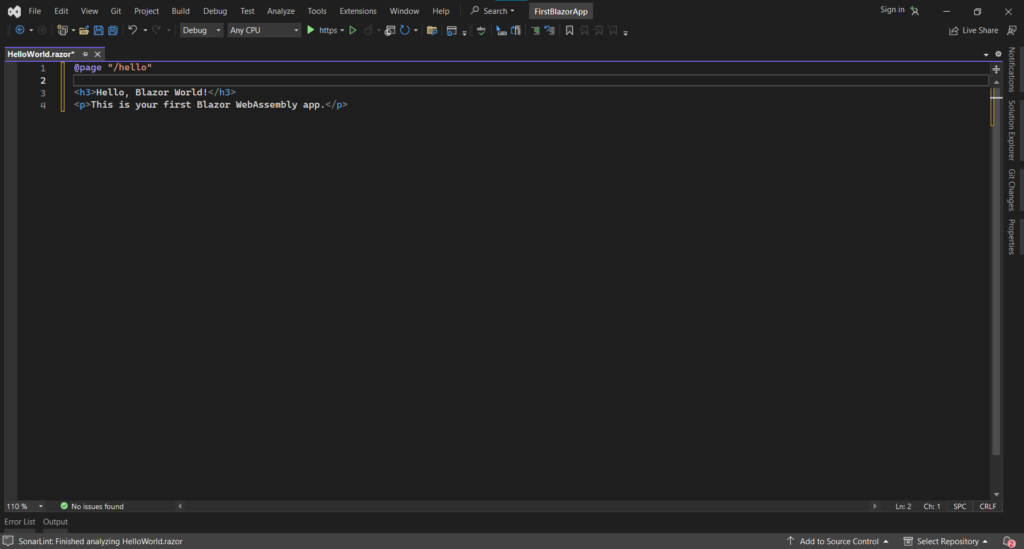
Task: Switch to the Error List tab
Action: (x=20, y=522)
